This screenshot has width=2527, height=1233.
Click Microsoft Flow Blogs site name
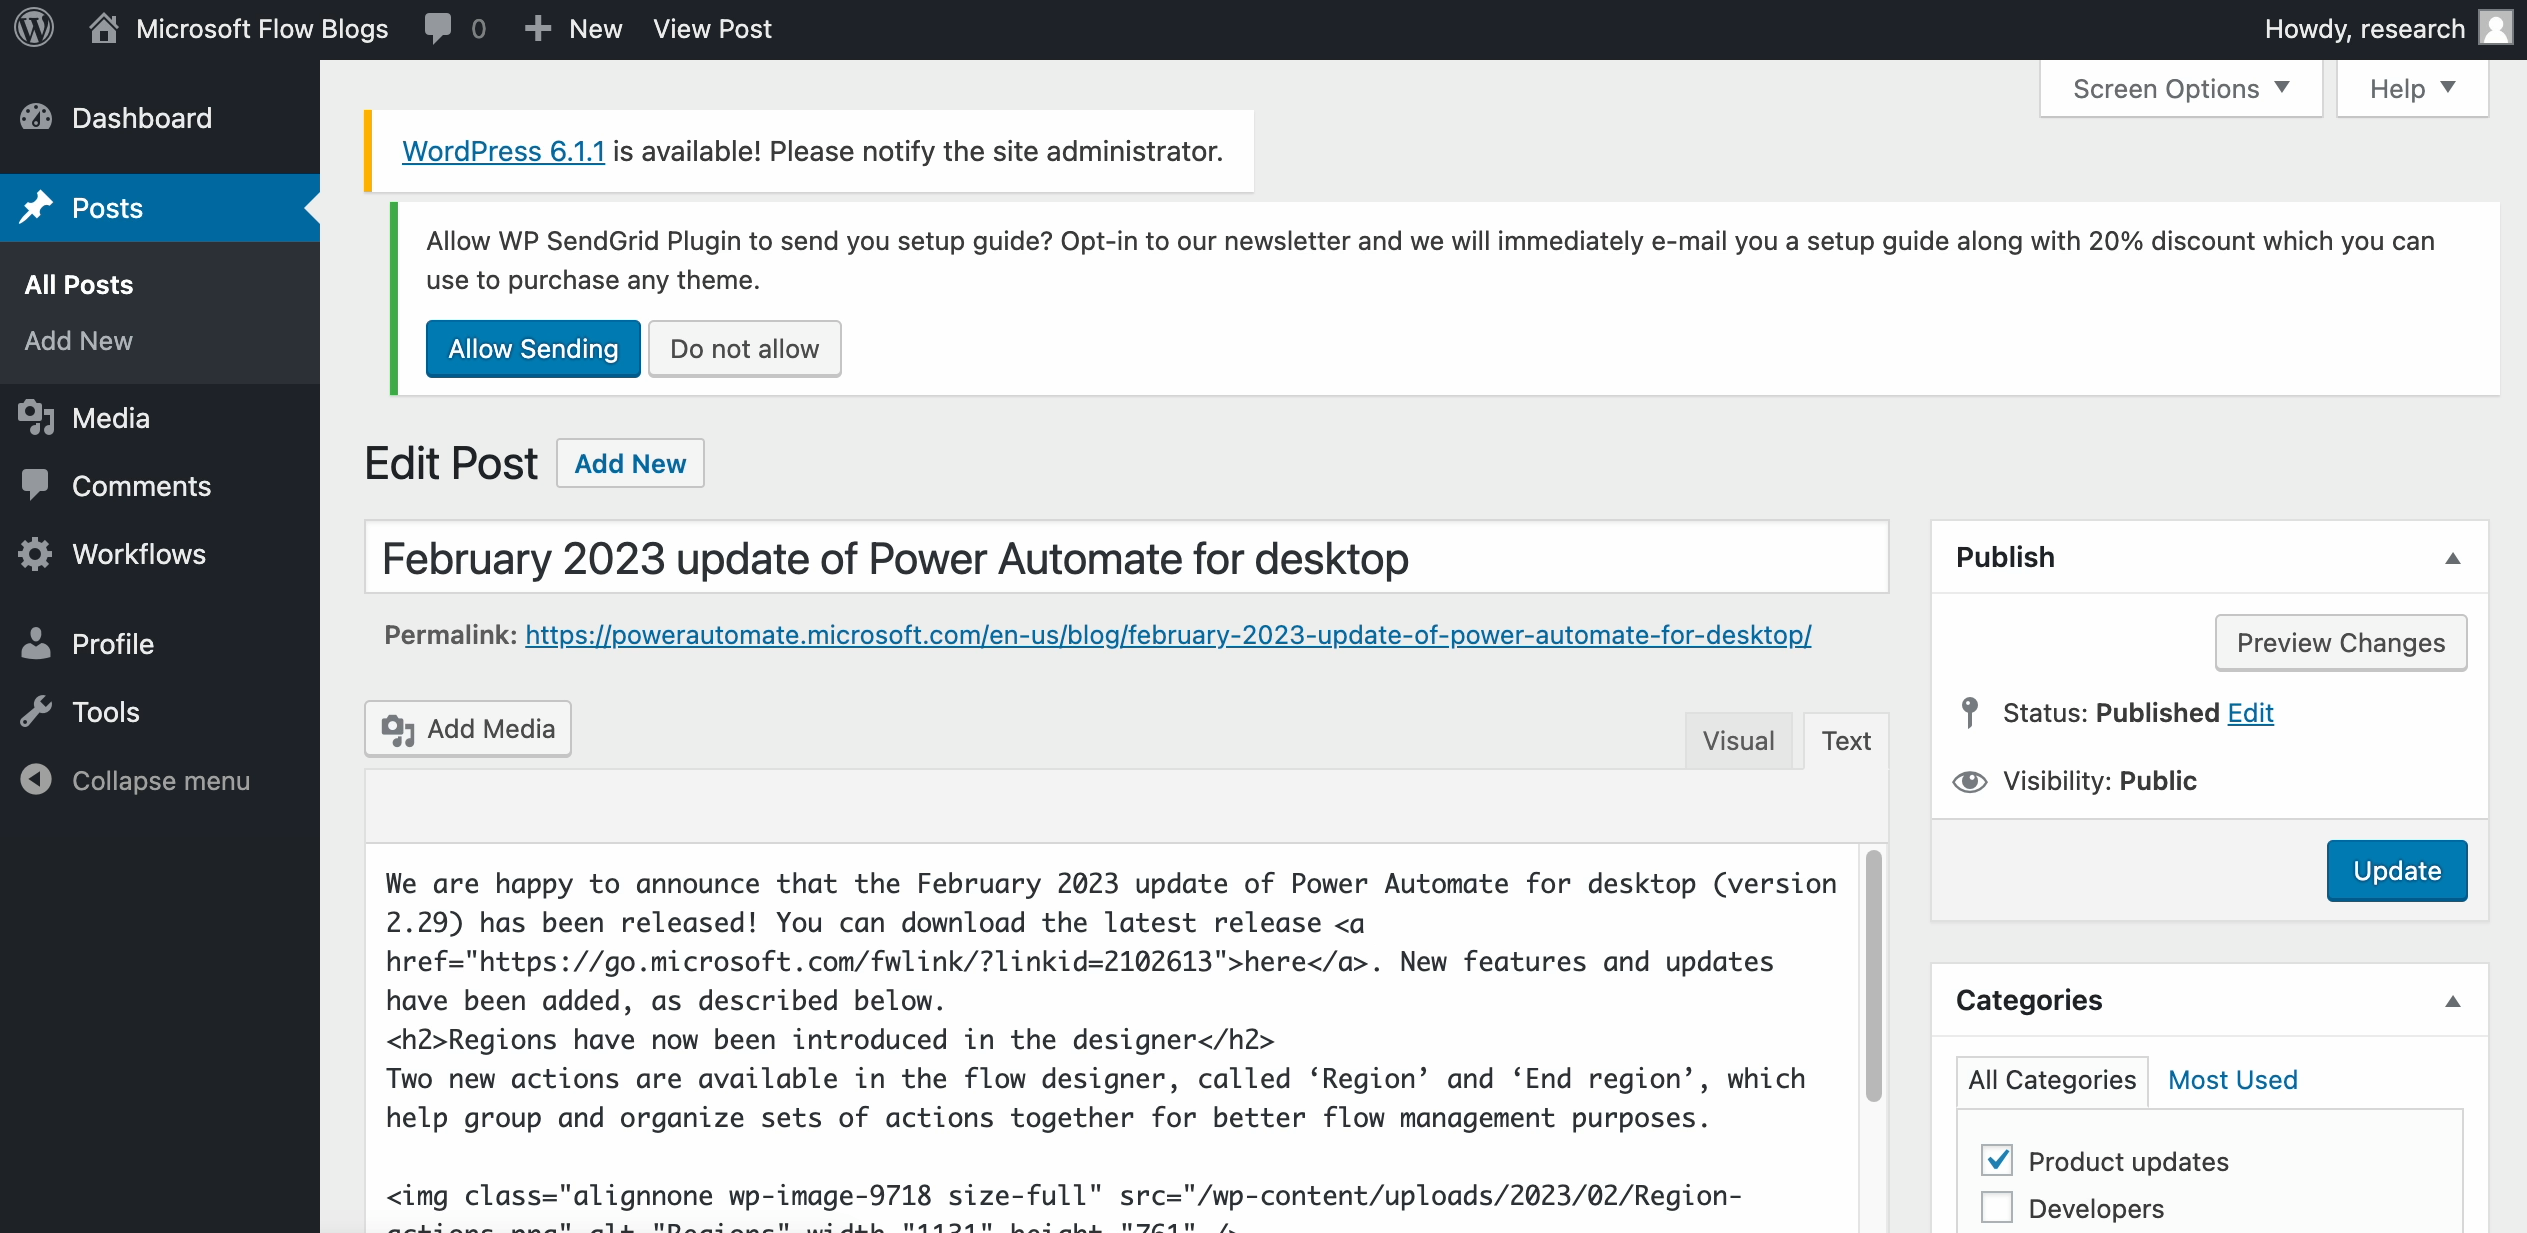click(x=262, y=29)
